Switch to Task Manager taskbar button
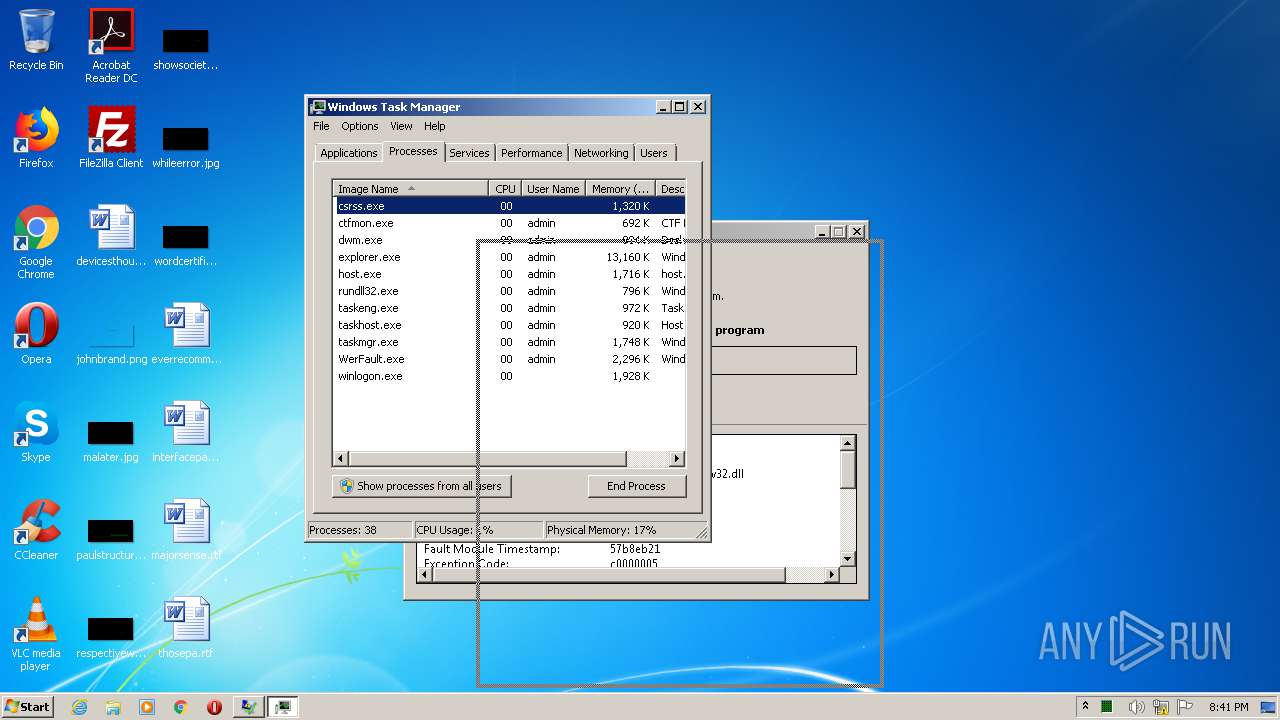Image resolution: width=1280 pixels, height=720 pixels. (x=282, y=707)
